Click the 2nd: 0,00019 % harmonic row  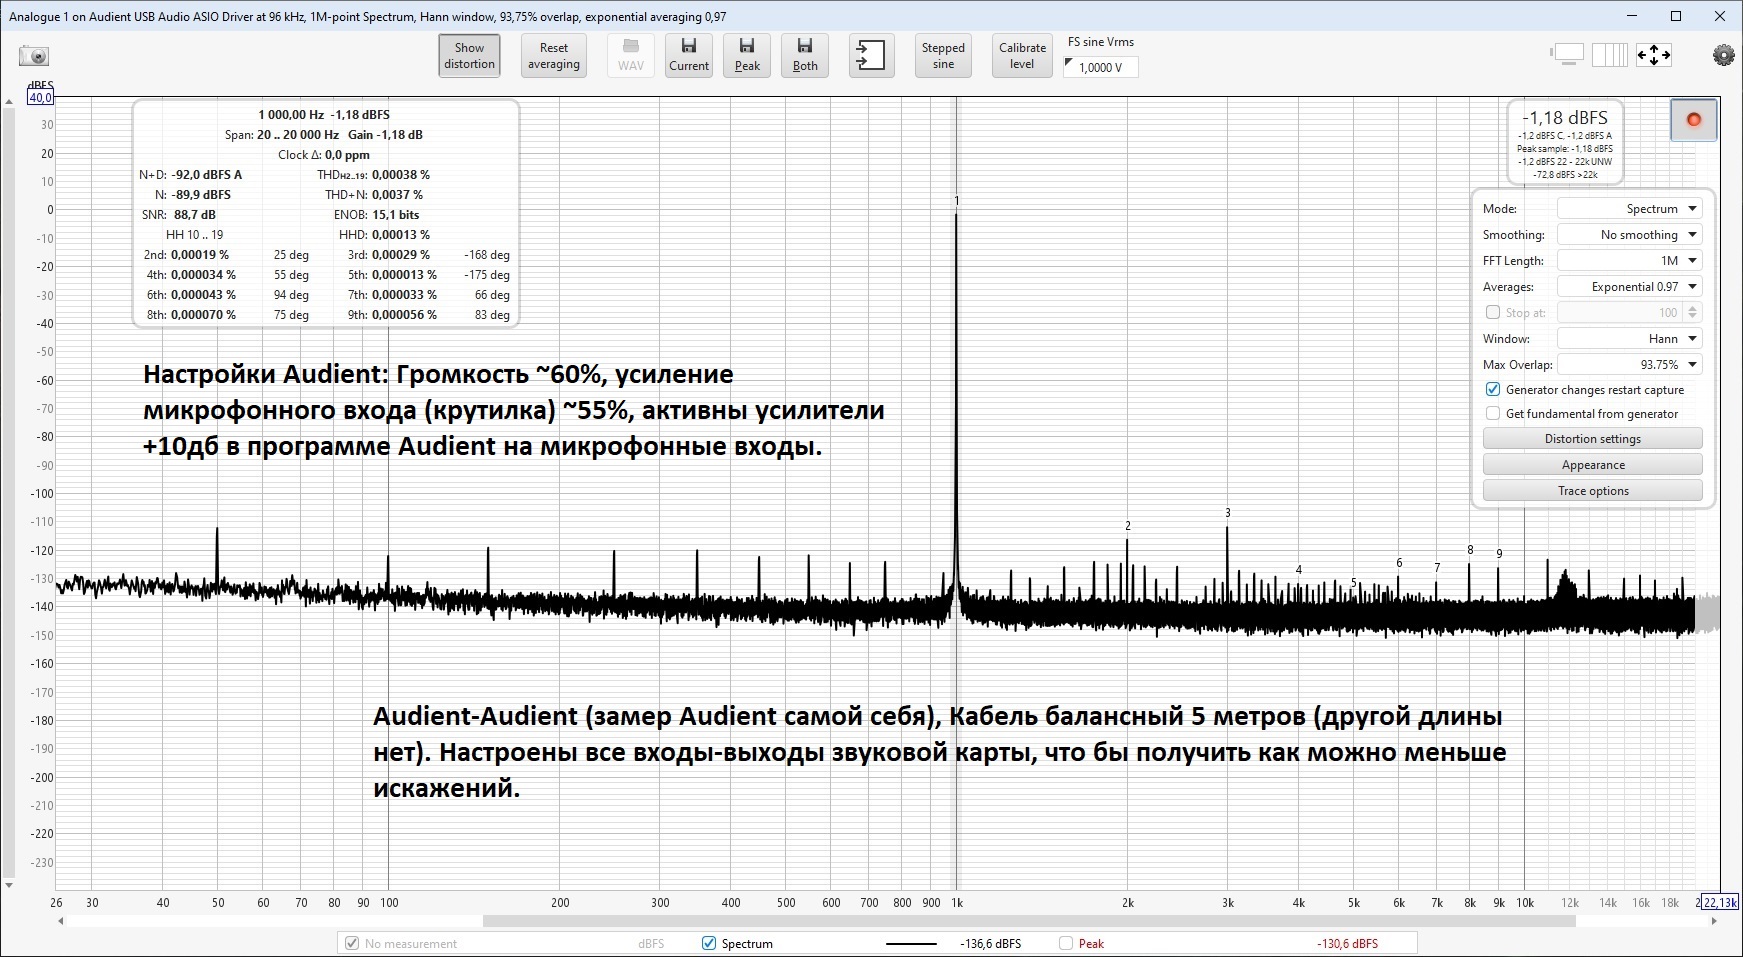[x=227, y=255]
